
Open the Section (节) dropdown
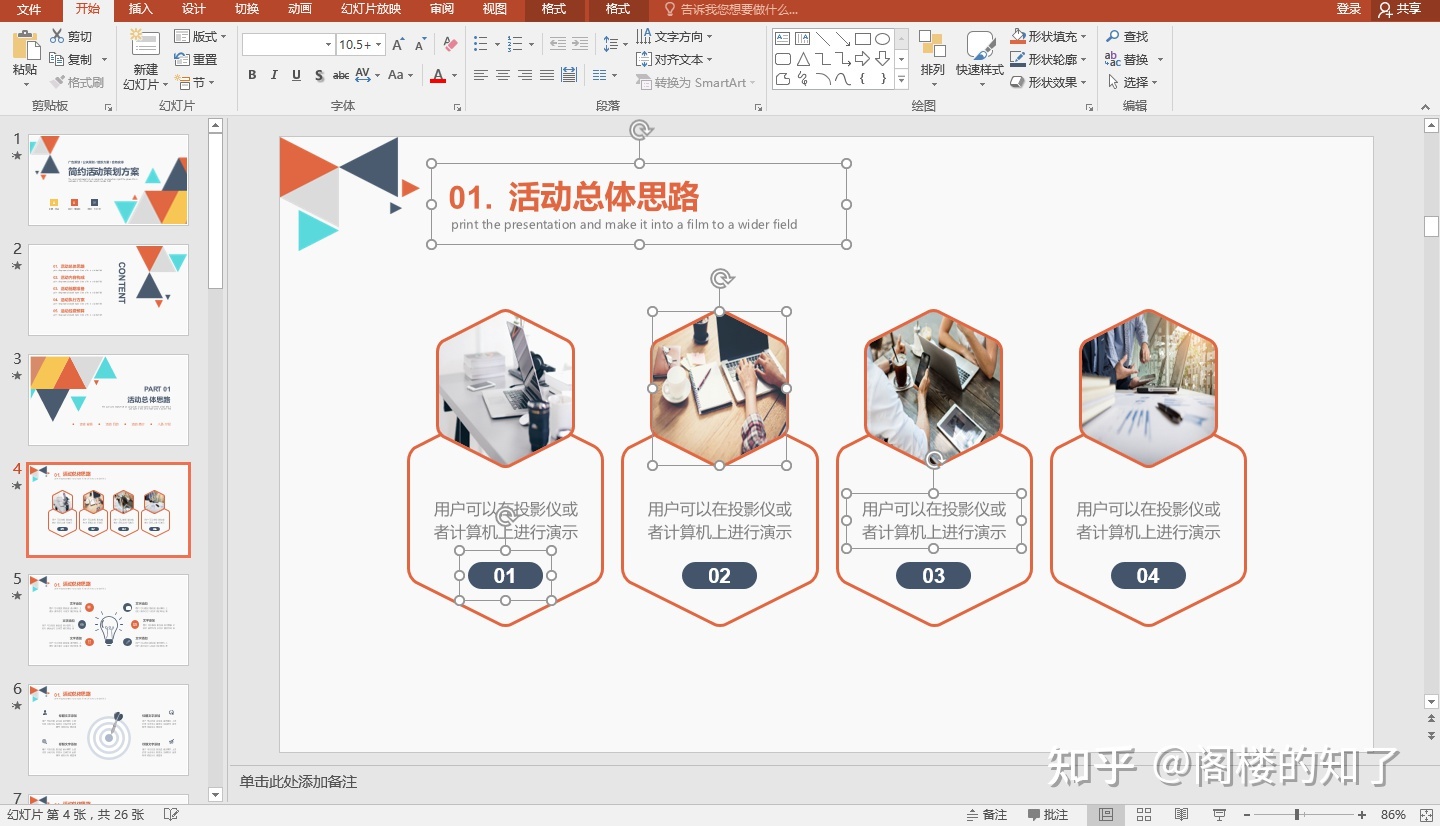[195, 83]
